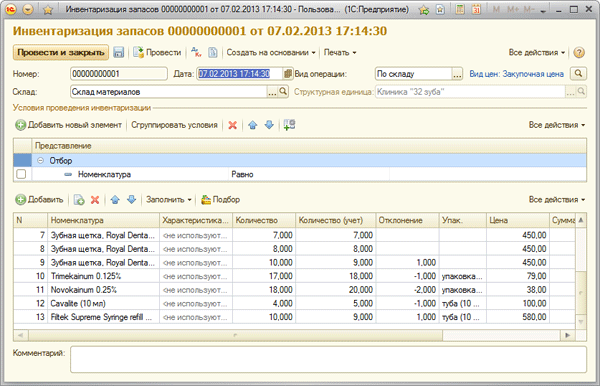The image size is (600, 386).
Task: Click Вид цен: Закупочная цена link
Action: click(516, 74)
